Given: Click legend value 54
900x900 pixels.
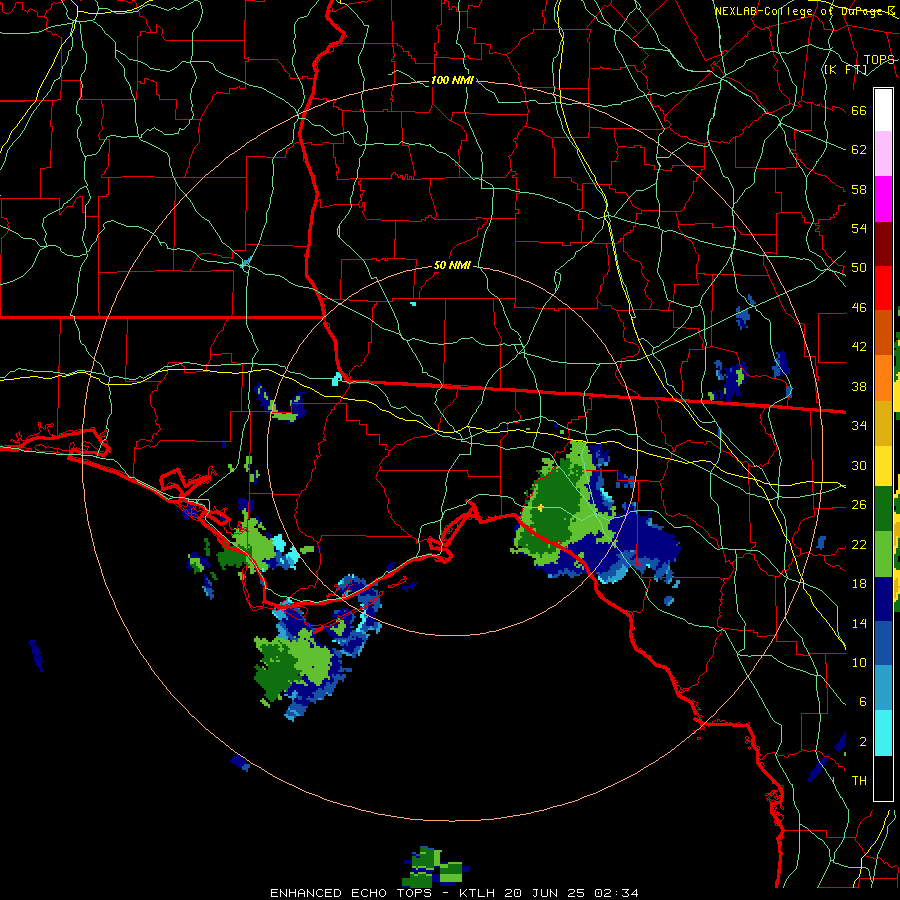Looking at the screenshot, I should [x=859, y=228].
